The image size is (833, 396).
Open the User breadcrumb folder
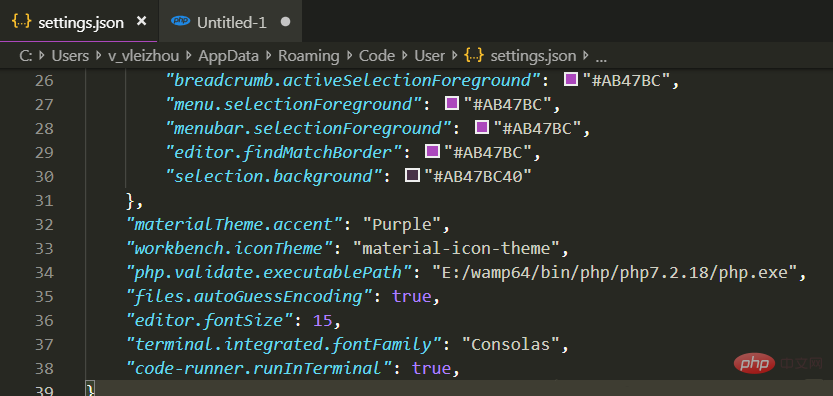pyautogui.click(x=430, y=55)
